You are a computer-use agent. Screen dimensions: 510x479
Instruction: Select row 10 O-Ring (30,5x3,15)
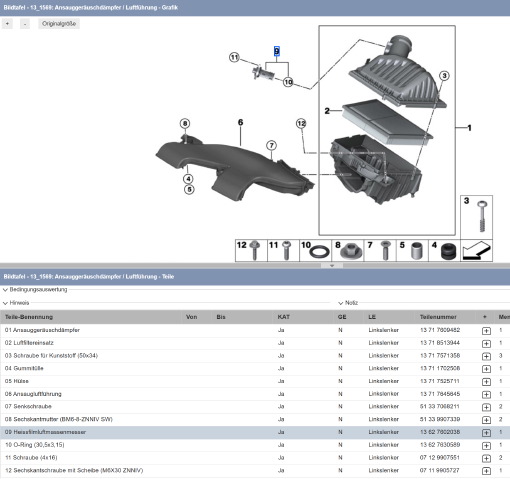coord(255,445)
